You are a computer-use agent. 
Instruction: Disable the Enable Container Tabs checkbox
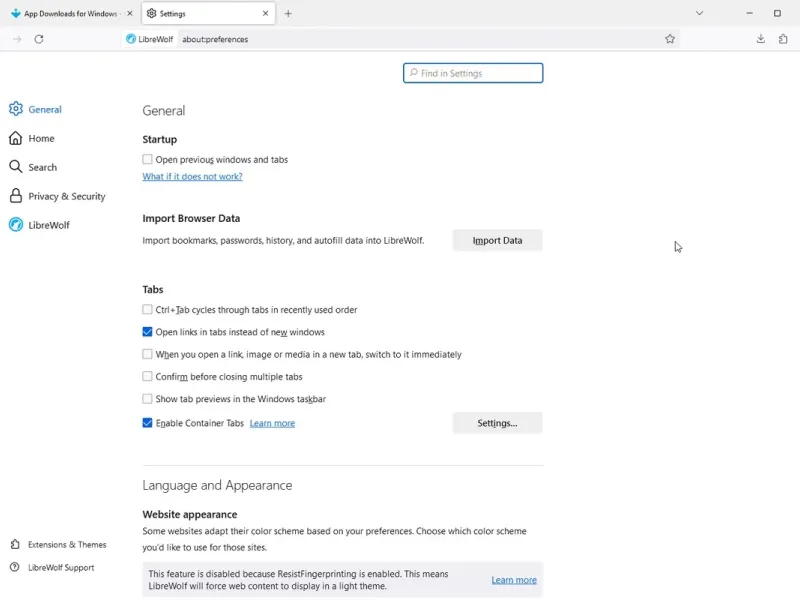pos(148,423)
